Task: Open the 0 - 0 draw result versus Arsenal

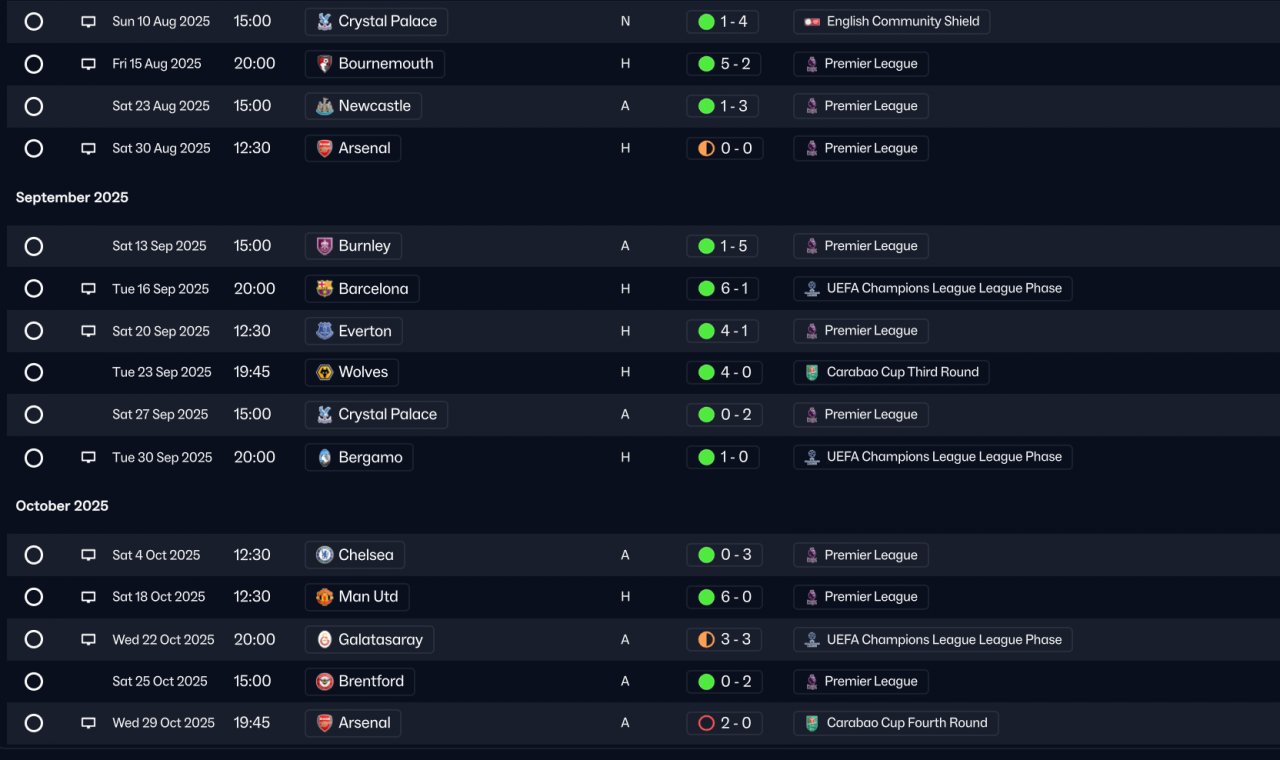Action: point(724,149)
